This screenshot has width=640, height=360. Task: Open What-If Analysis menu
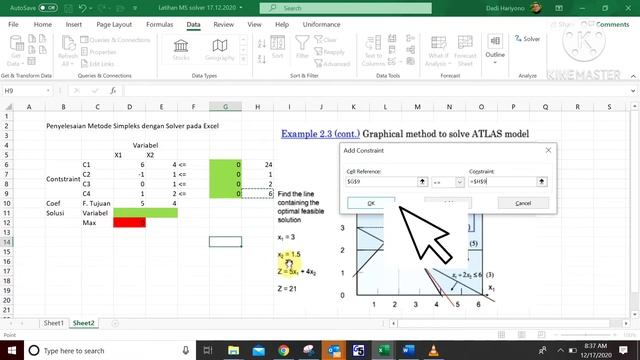click(438, 51)
